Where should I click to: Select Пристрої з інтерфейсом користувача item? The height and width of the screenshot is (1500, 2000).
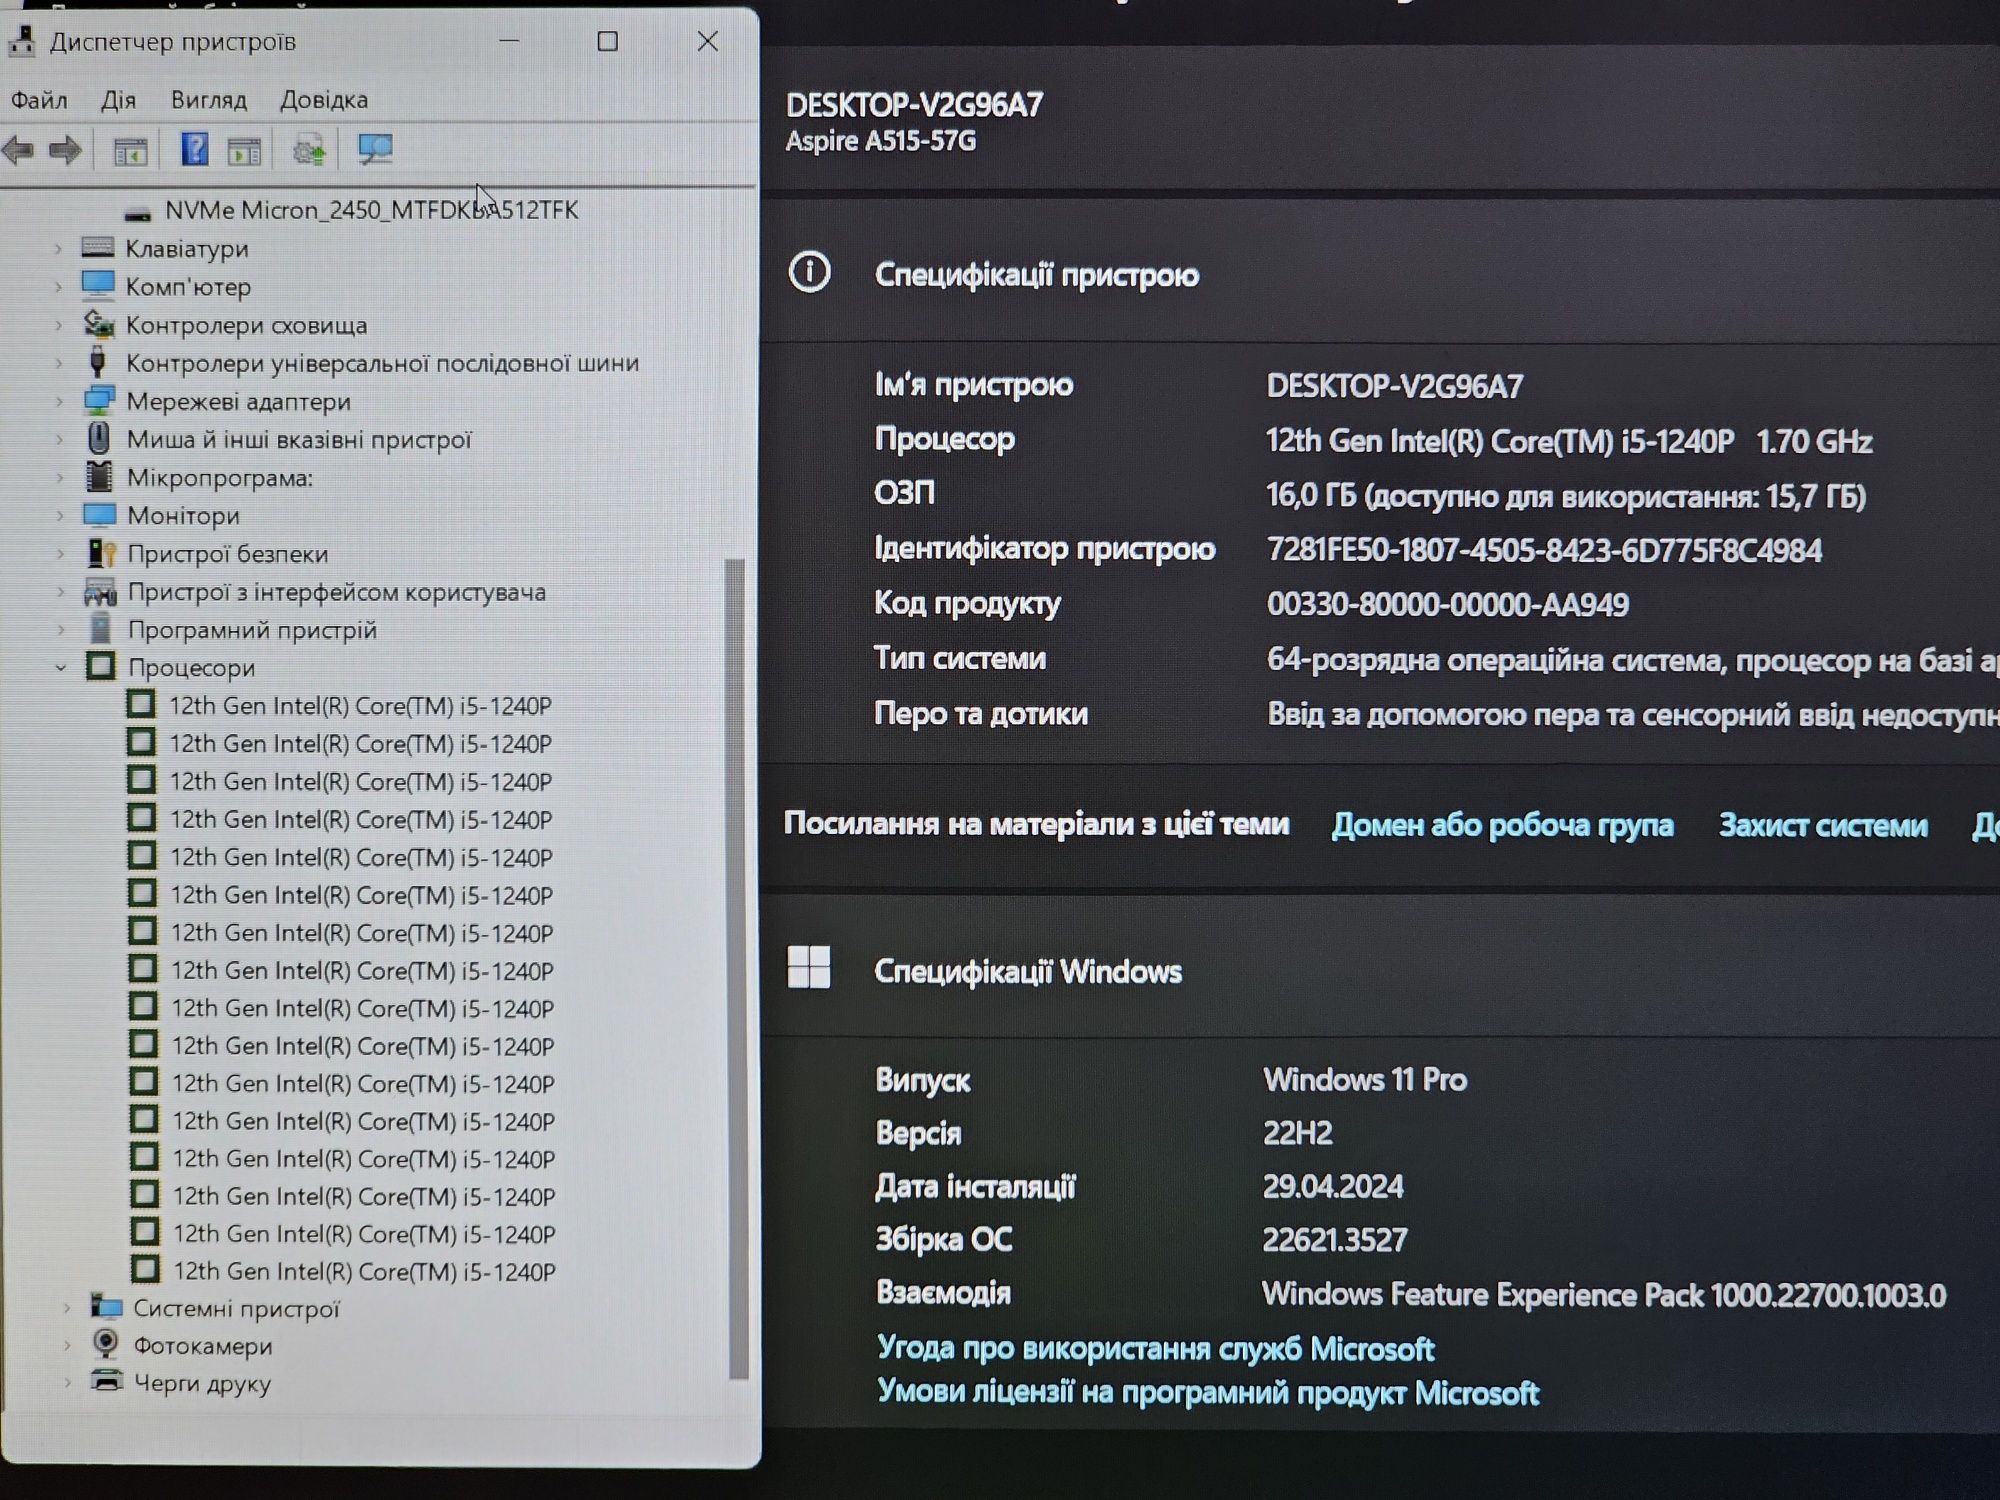tap(336, 592)
